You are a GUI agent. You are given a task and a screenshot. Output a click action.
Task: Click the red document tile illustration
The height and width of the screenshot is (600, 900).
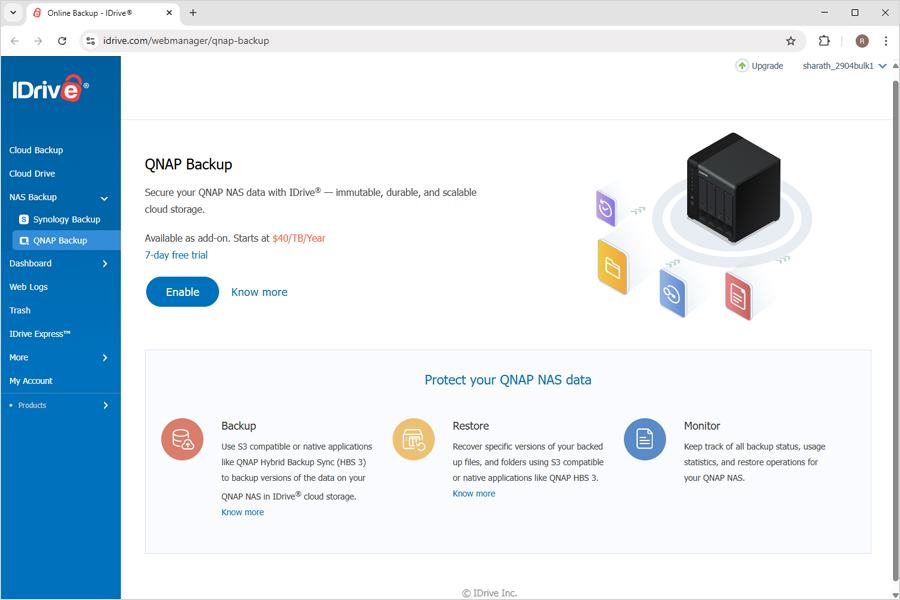pos(738,296)
